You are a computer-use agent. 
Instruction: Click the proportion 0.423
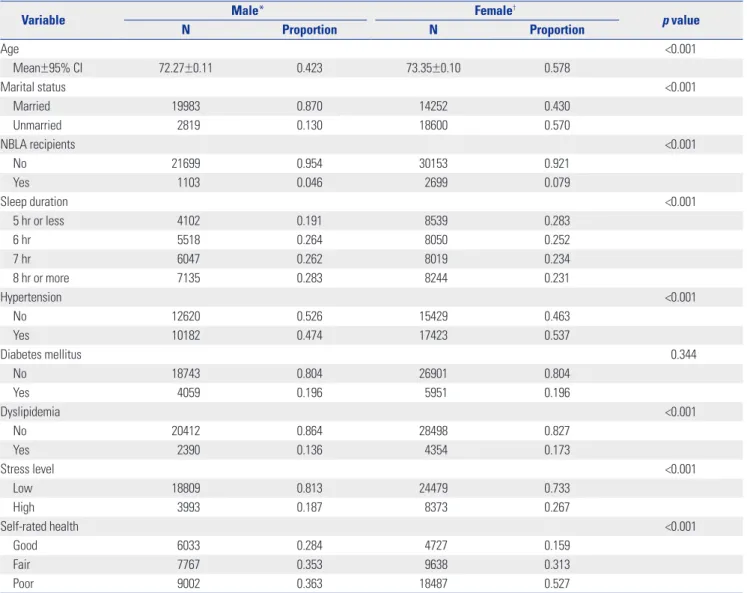click(309, 68)
